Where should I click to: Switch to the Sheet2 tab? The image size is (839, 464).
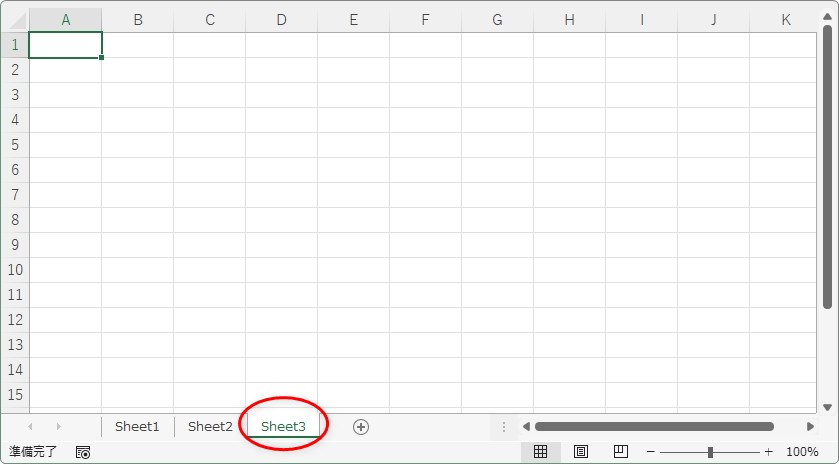click(210, 426)
